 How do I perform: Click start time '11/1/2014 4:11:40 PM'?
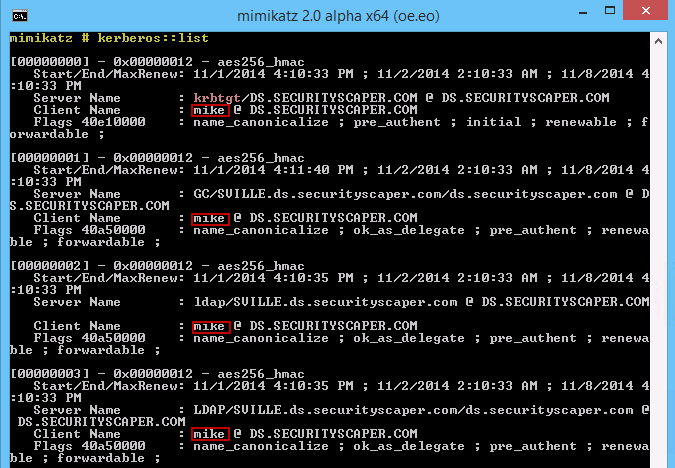(x=273, y=170)
